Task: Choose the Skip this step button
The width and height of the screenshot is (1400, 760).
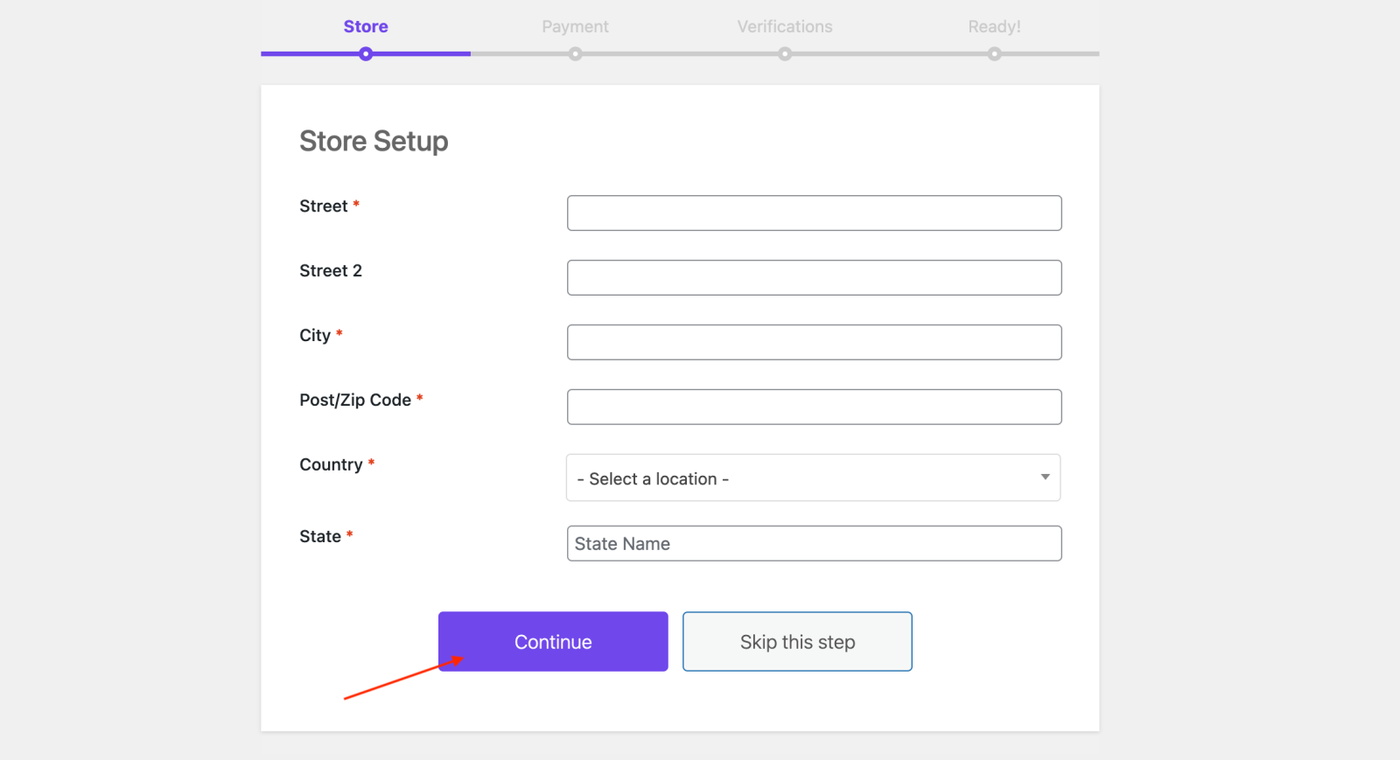Action: 797,641
